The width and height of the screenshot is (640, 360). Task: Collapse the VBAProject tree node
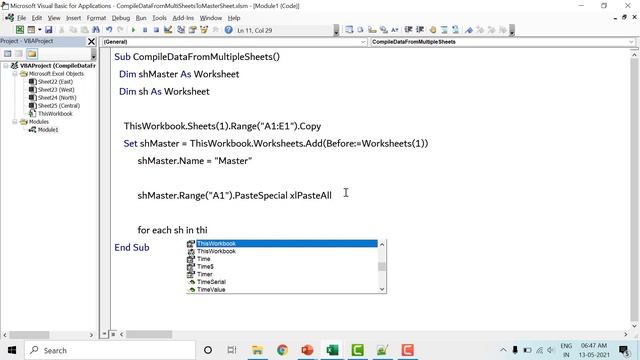pos(6,65)
